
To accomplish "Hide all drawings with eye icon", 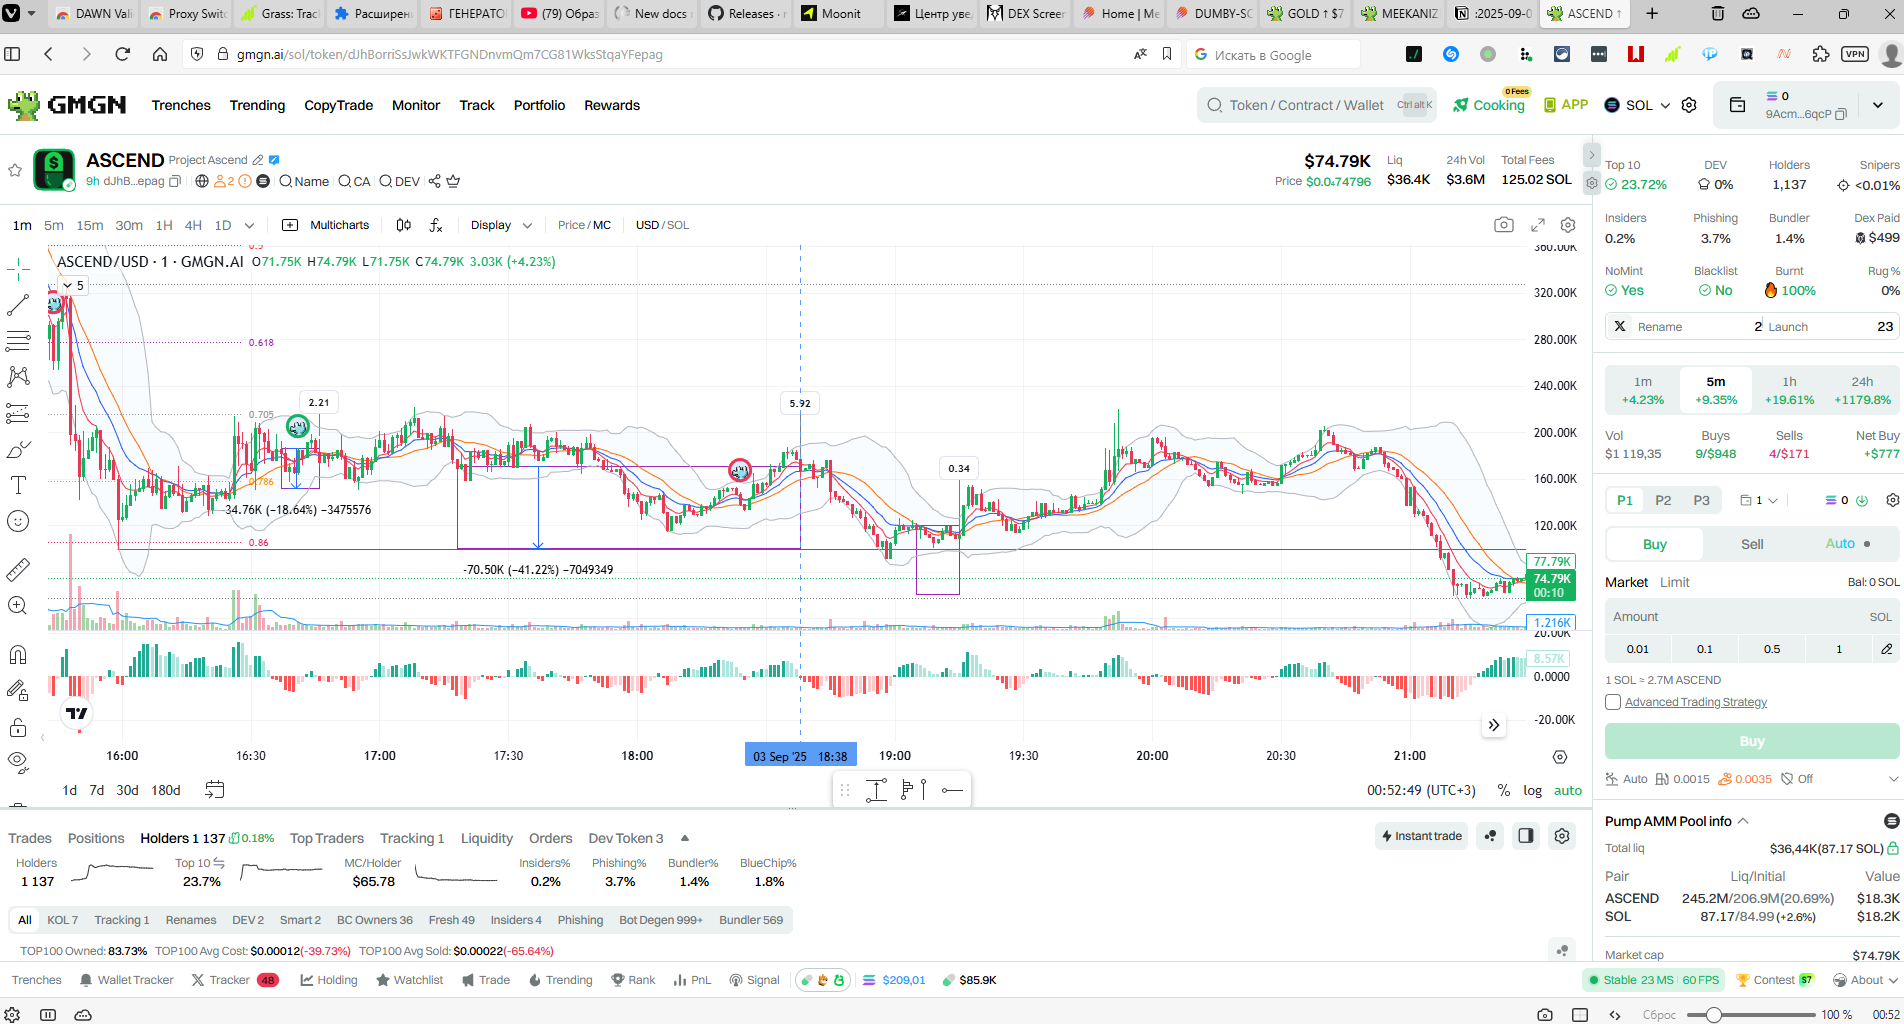I will coord(18,762).
